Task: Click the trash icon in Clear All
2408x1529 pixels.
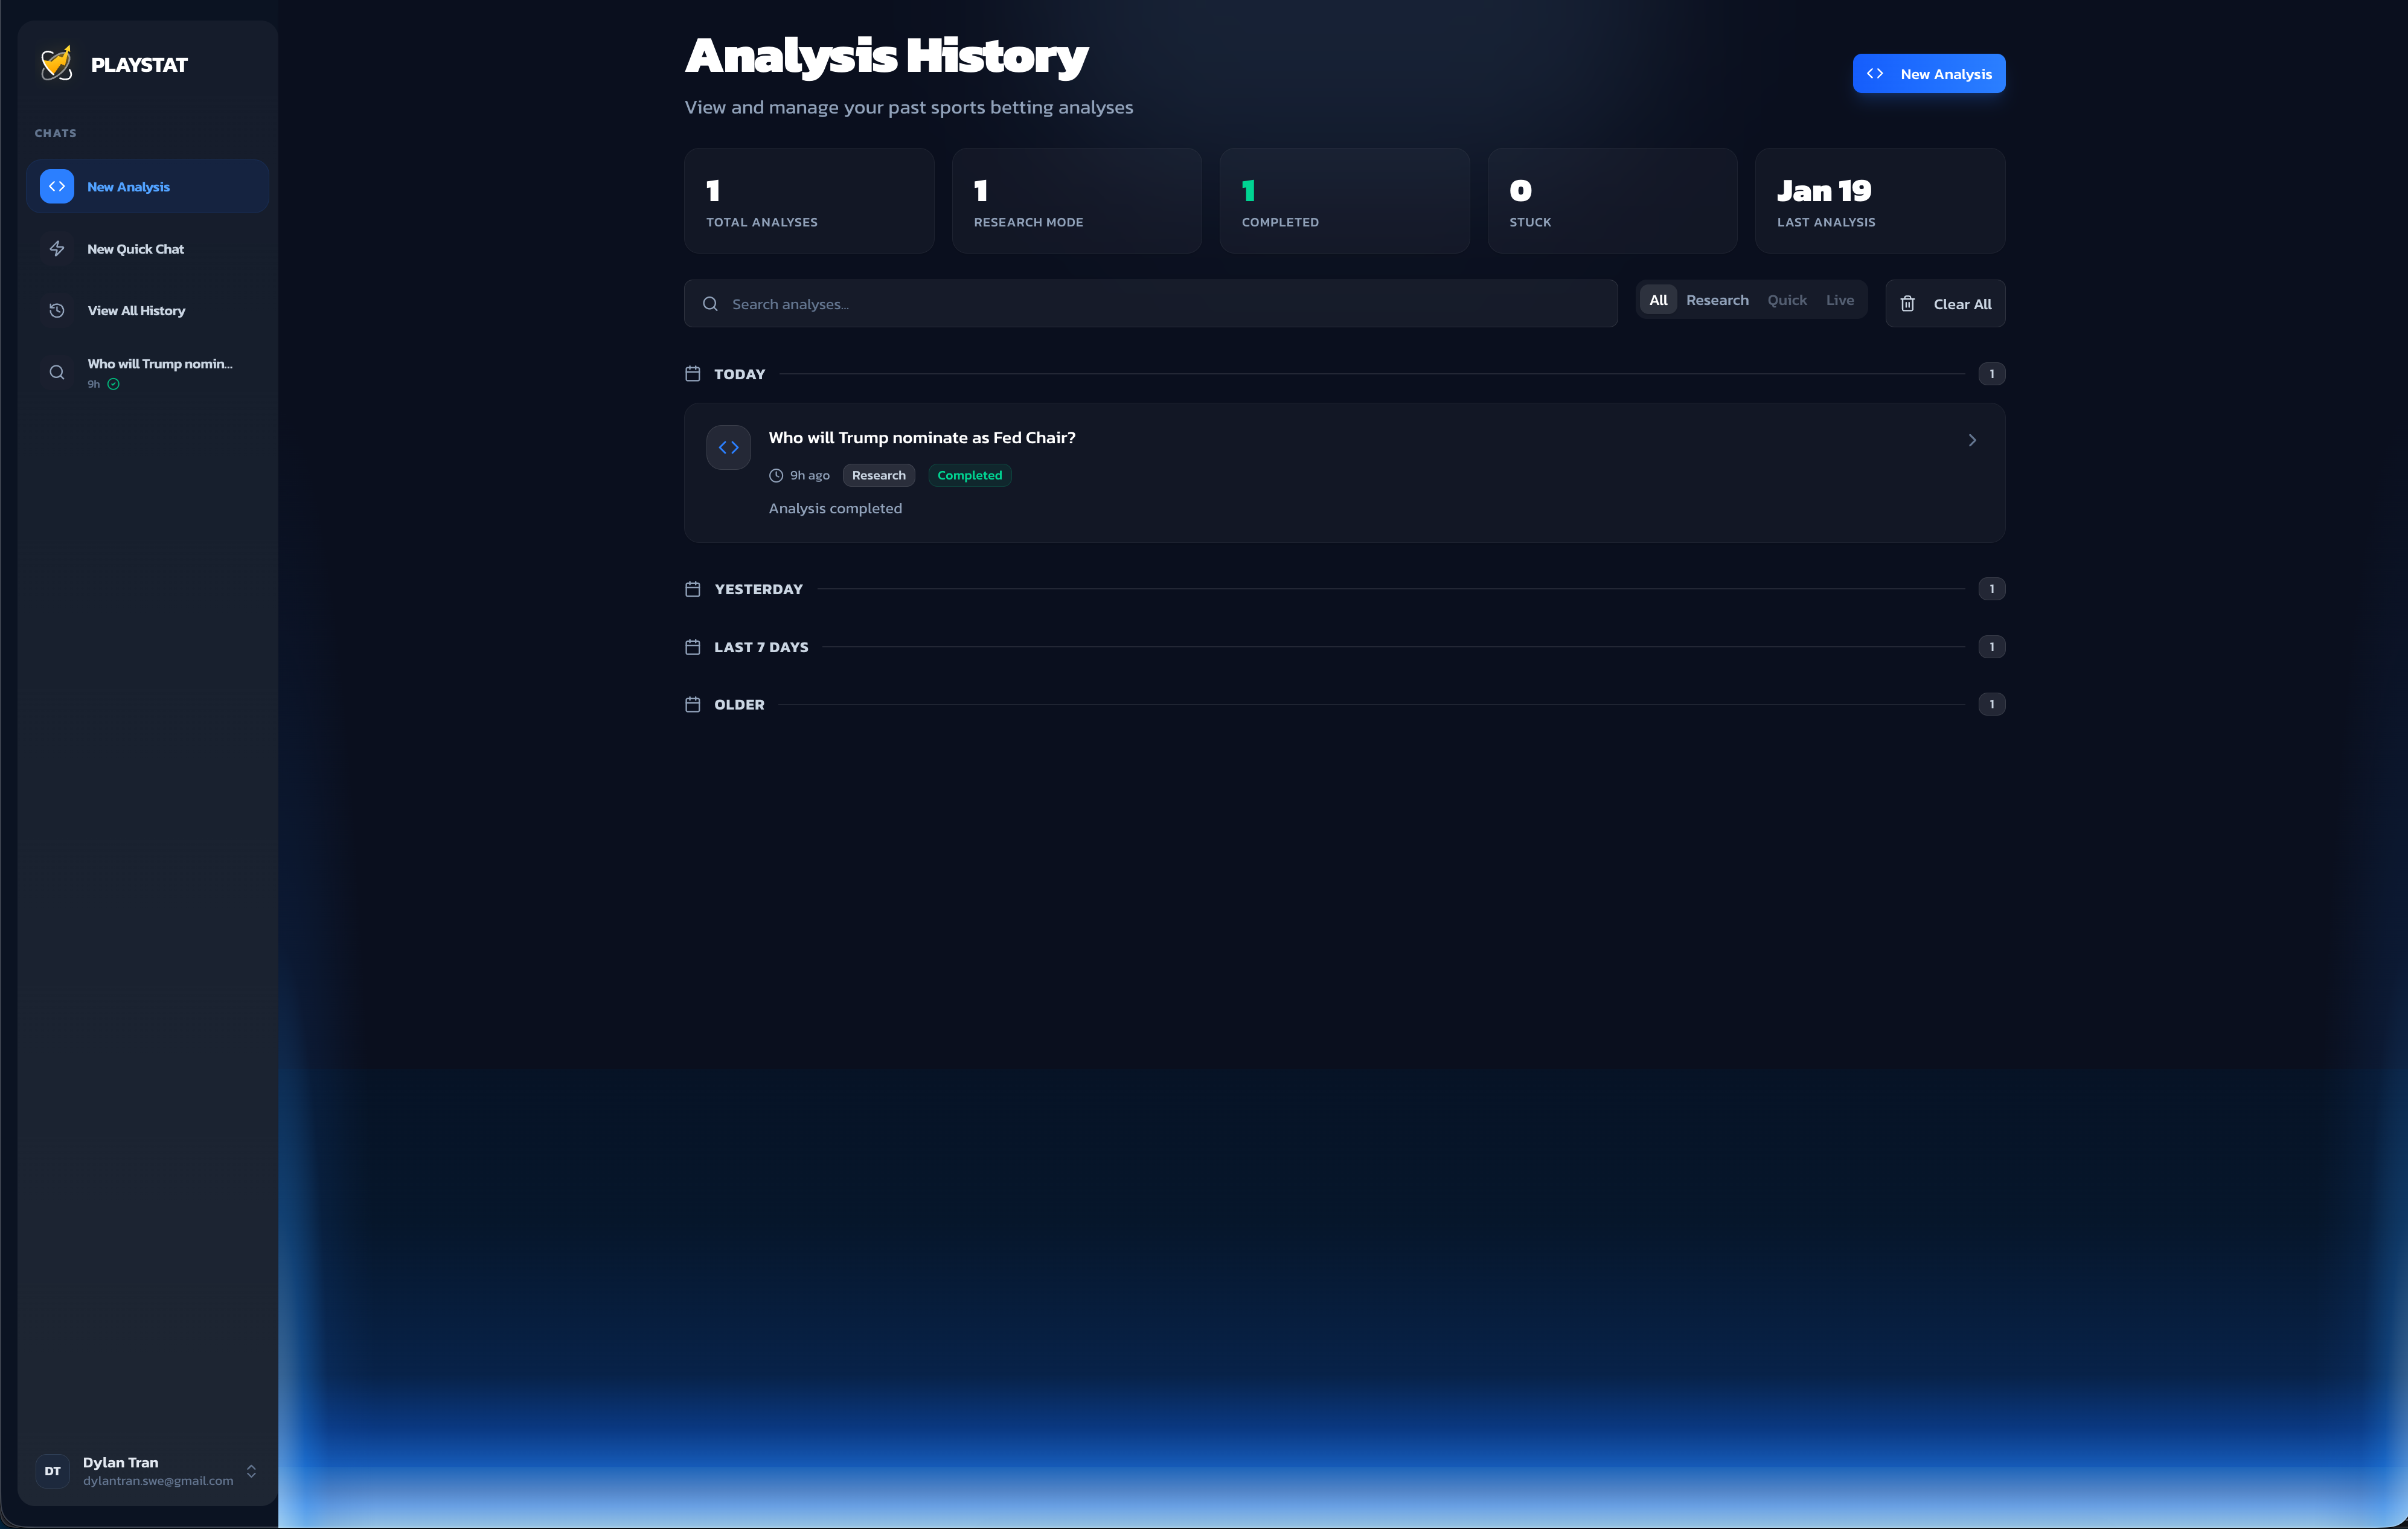Action: pos(1907,303)
